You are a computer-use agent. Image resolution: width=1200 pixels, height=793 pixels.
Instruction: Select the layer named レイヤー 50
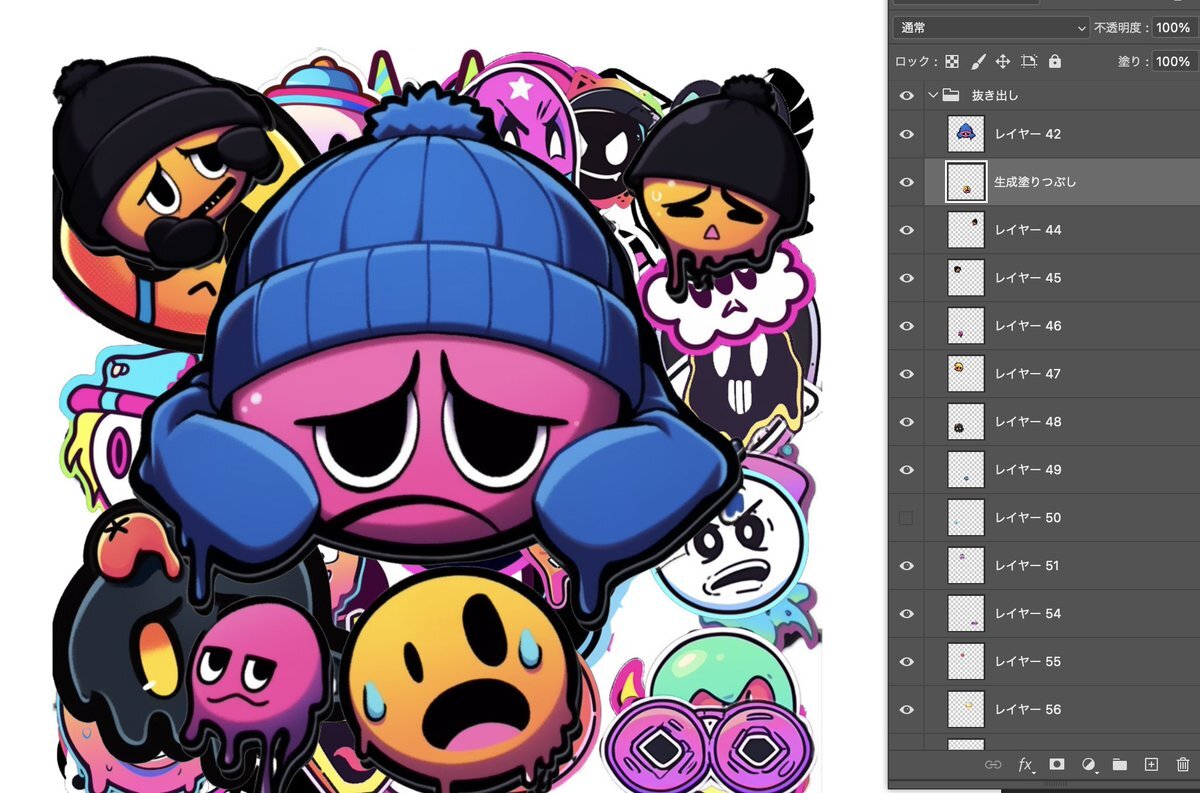point(1028,518)
